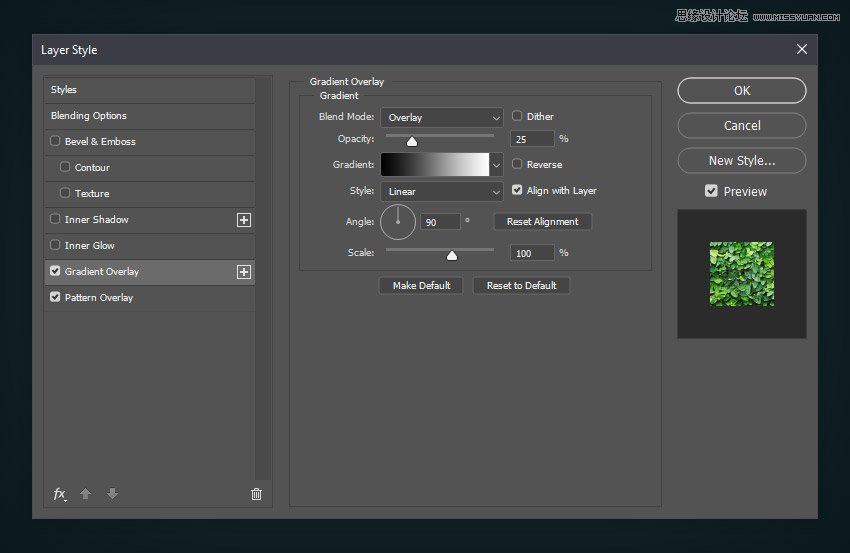Click the Angle input field
The width and height of the screenshot is (850, 553).
pyautogui.click(x=440, y=222)
